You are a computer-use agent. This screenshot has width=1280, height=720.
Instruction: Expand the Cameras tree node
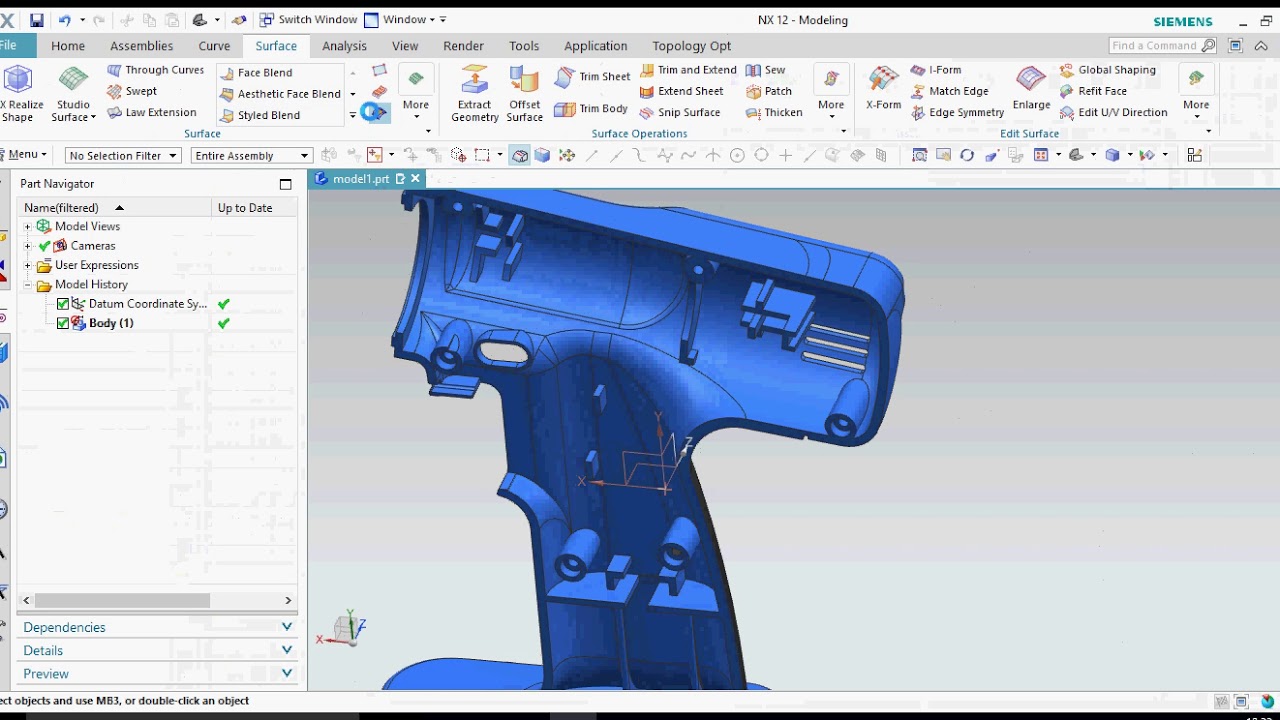(x=28, y=246)
